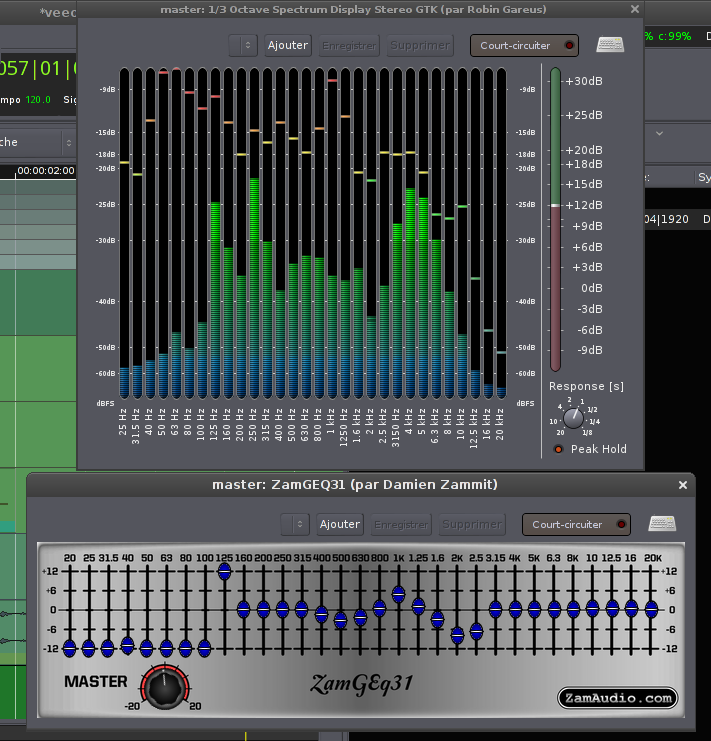Screen dimensions: 711x741
Task: Toggle the Peak Hold indicator
Action: 558,449
